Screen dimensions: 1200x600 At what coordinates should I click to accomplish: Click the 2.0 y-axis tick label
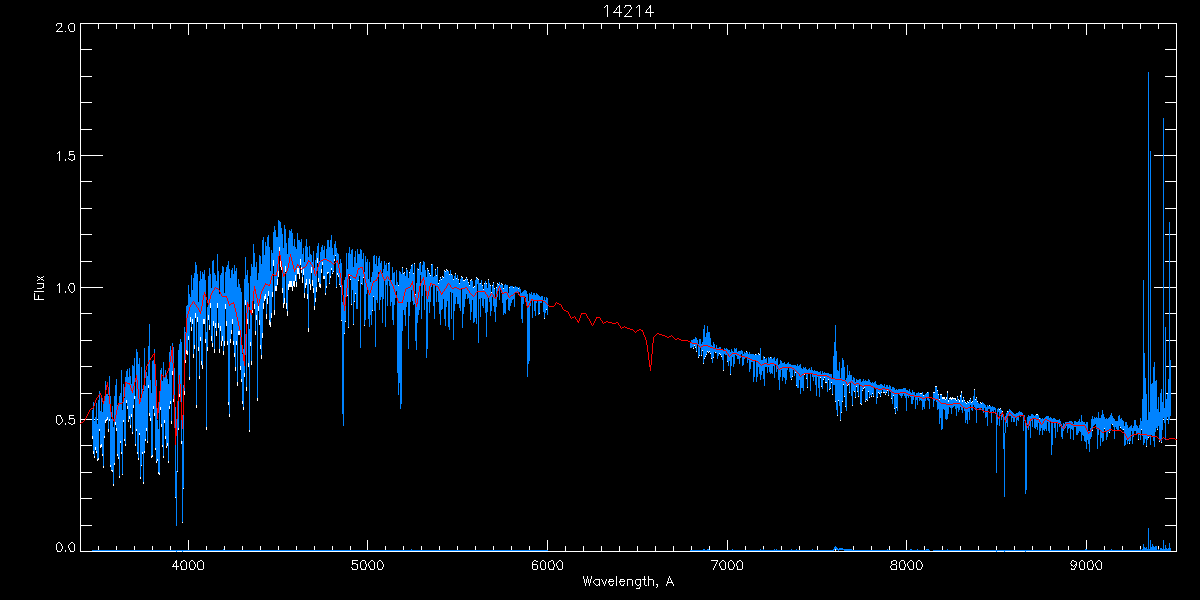(65, 28)
